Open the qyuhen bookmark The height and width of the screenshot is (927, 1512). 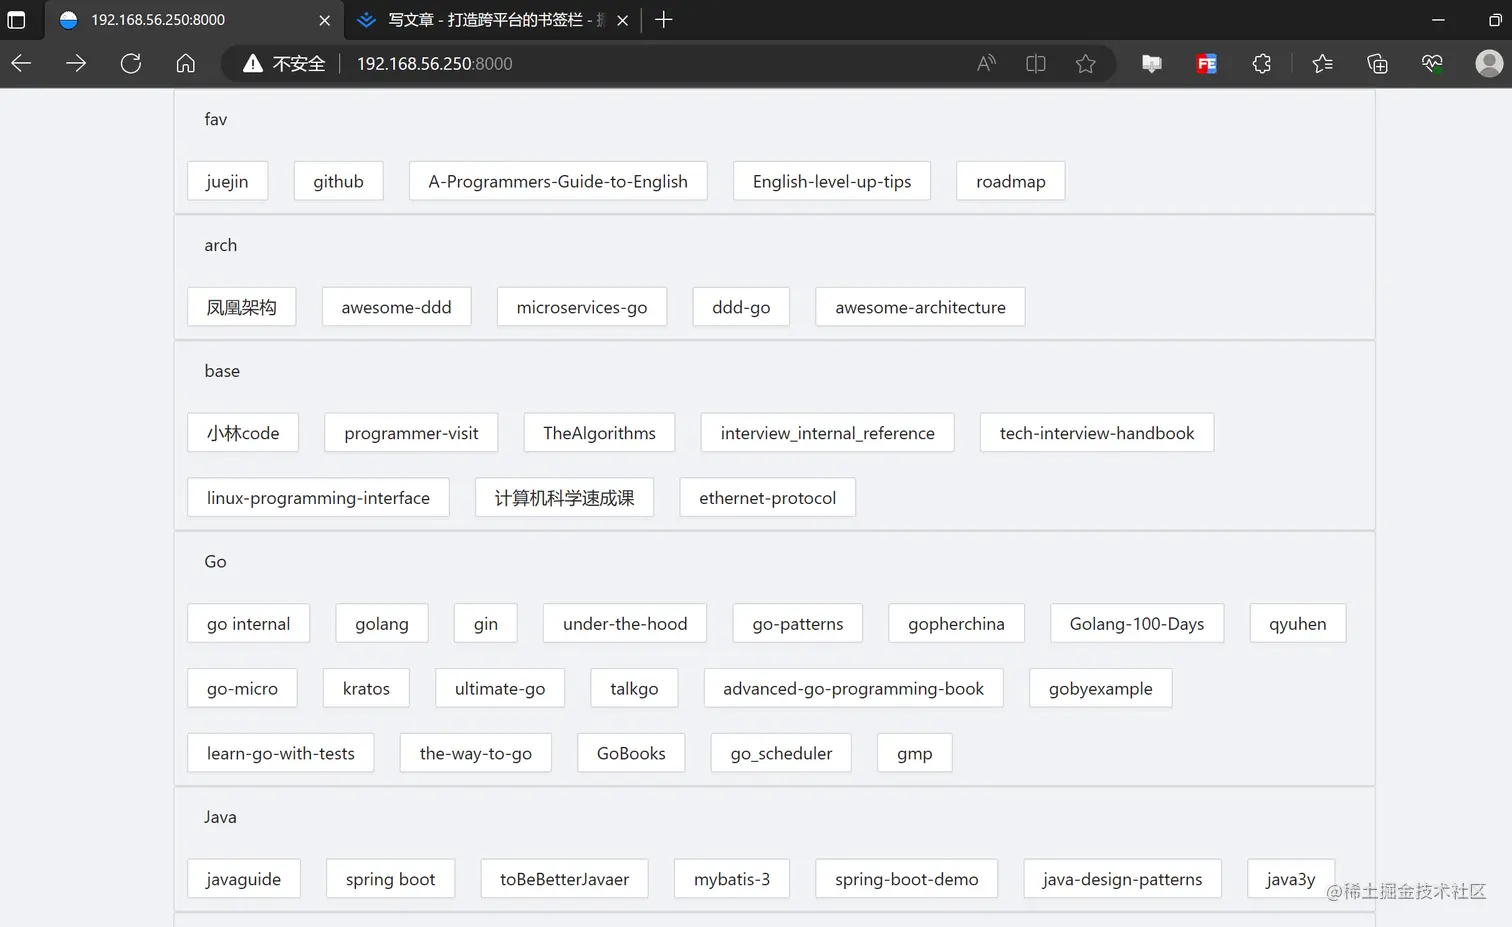coord(1298,624)
